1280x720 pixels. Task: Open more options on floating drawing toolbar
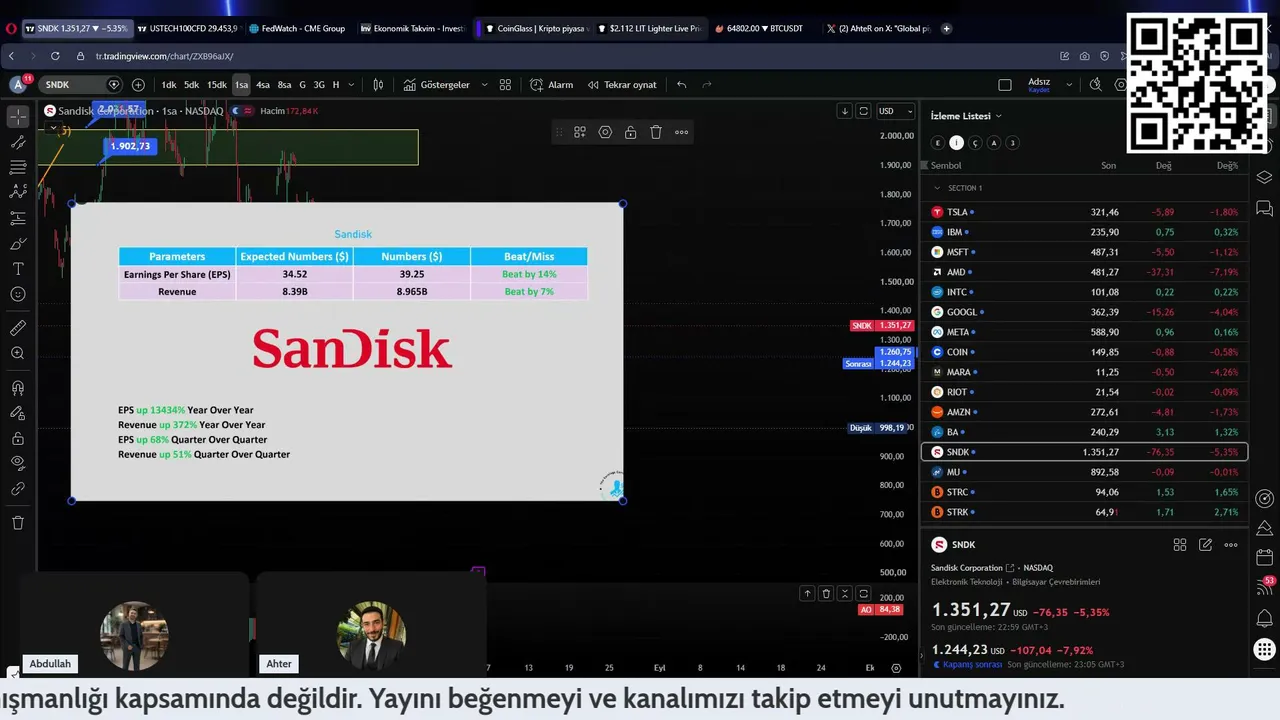(x=681, y=132)
